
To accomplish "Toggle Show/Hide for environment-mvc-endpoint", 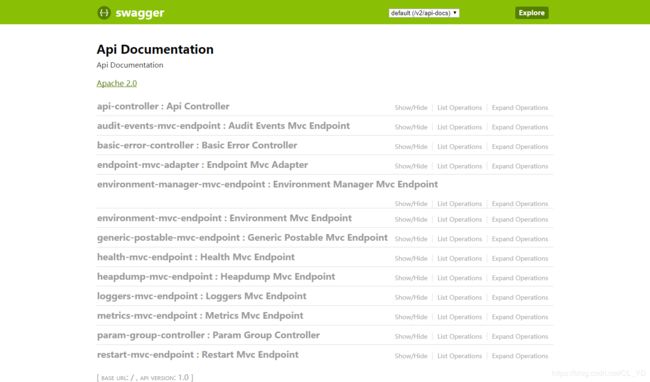I will click(x=411, y=220).
